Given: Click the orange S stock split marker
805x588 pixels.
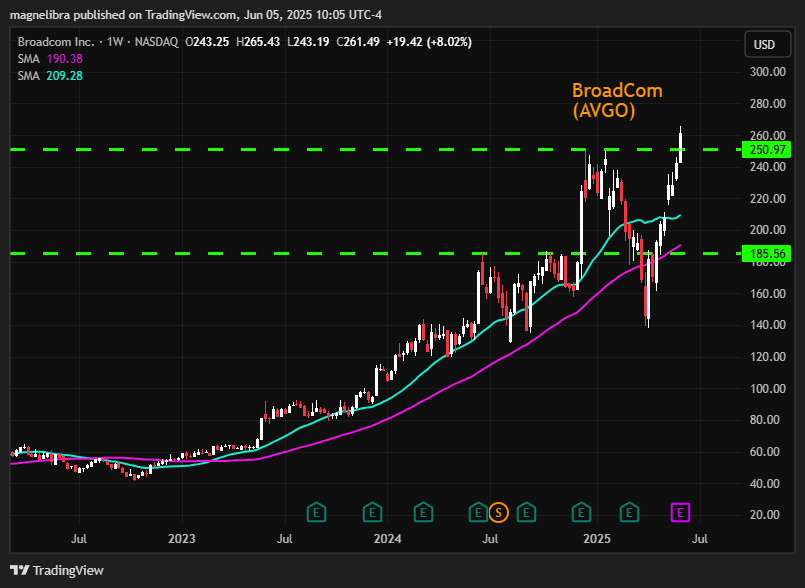Looking at the screenshot, I should (x=498, y=513).
